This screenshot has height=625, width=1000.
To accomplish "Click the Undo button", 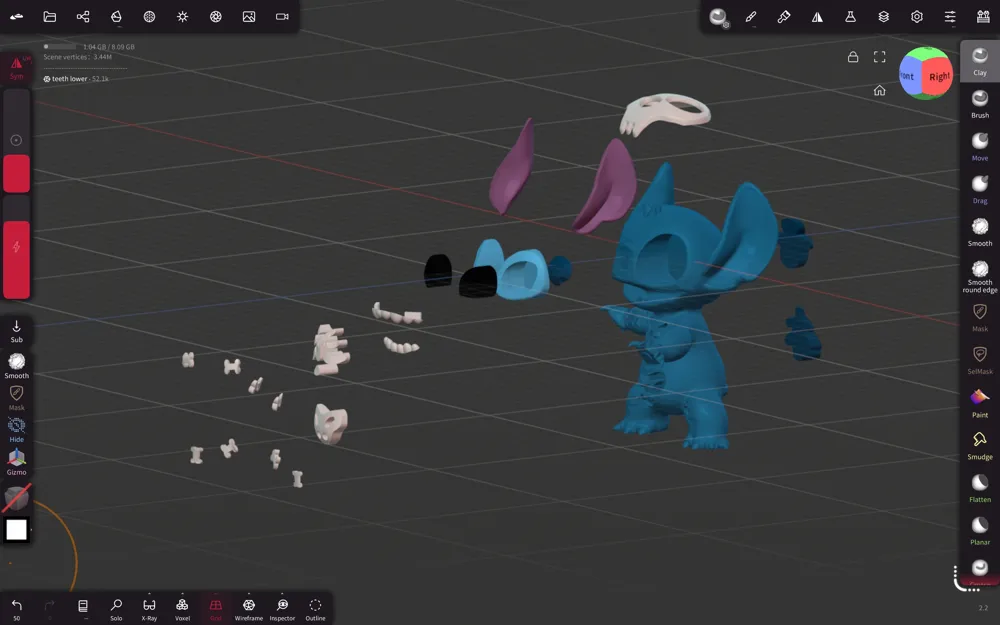I will (x=17, y=609).
